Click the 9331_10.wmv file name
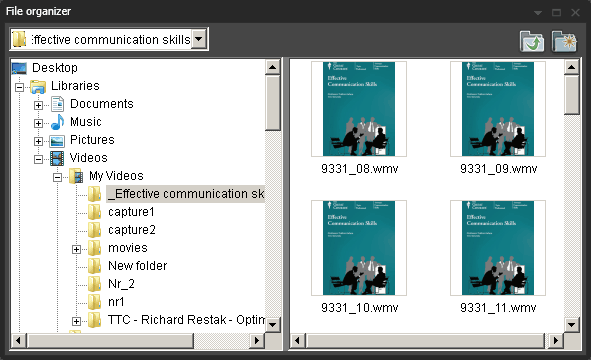Image resolution: width=591 pixels, height=360 pixels. [x=360, y=308]
